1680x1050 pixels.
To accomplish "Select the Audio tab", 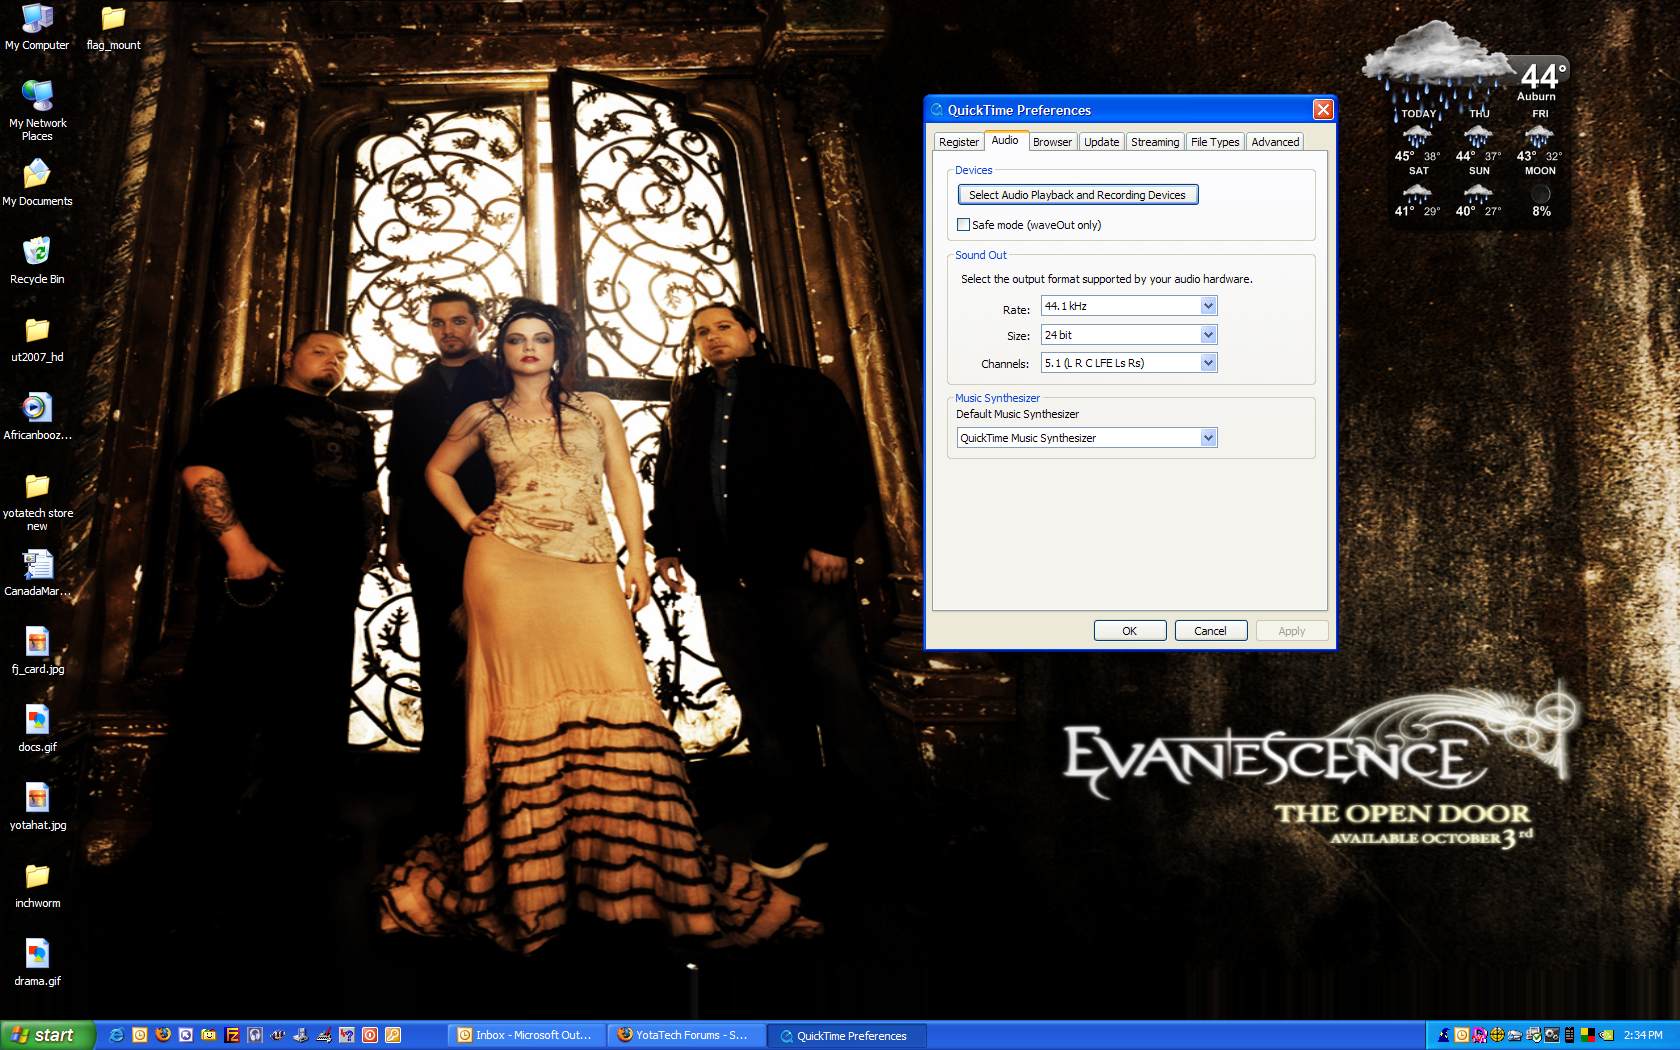I will pos(1005,140).
